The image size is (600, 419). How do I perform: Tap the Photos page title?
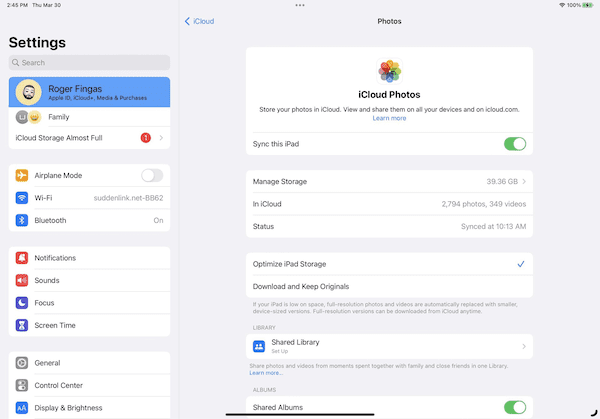coord(390,21)
